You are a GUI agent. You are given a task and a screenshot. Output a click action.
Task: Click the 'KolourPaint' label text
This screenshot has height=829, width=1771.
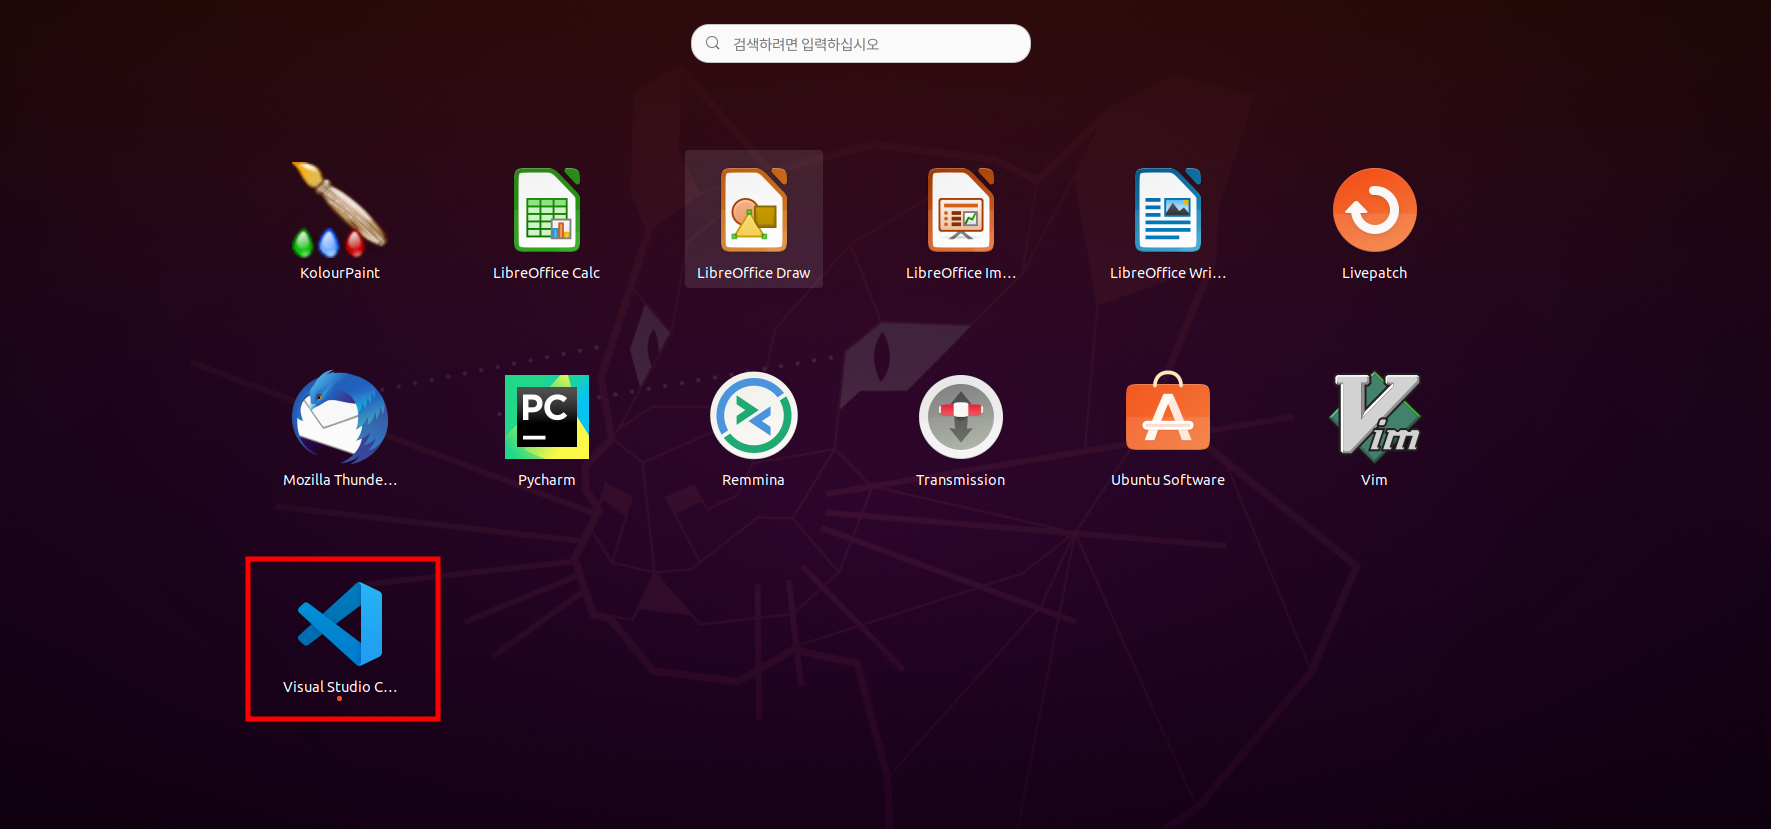coord(340,273)
